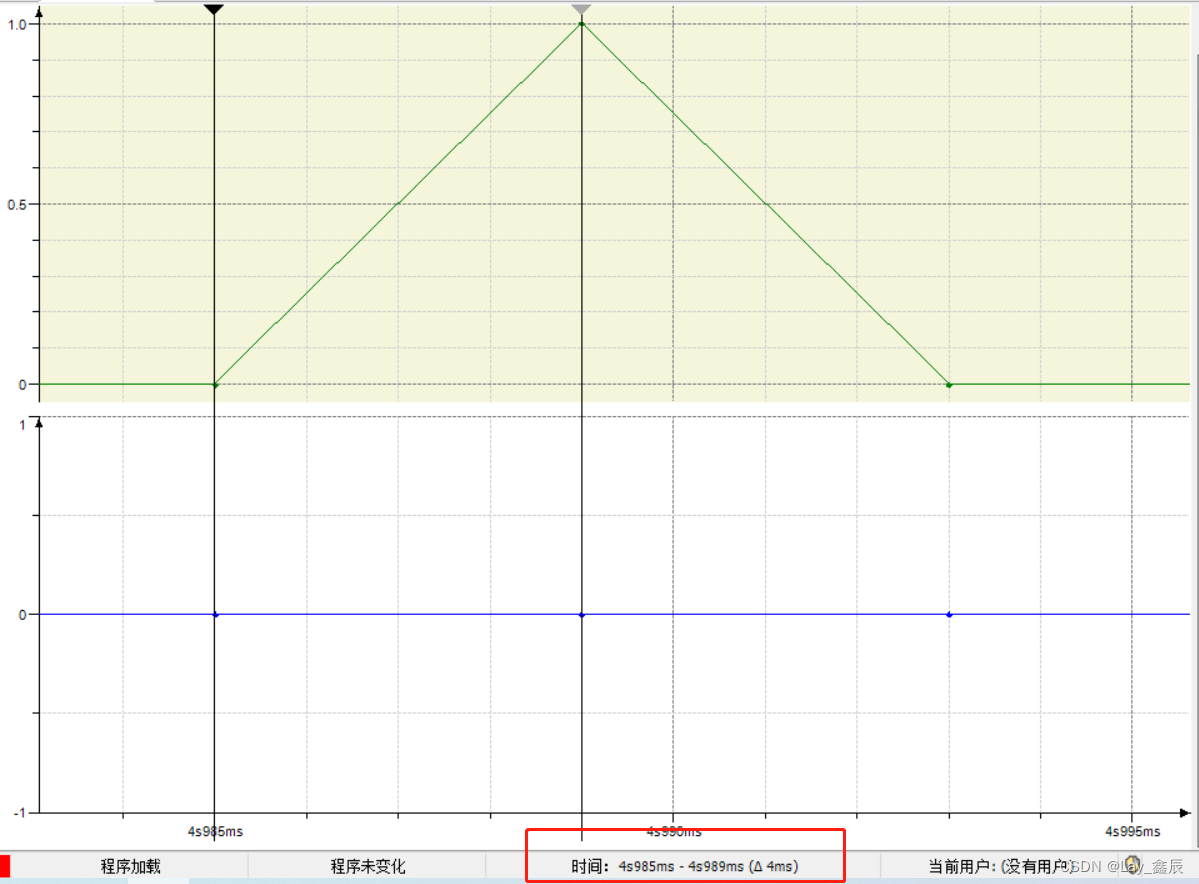The image size is (1199, 884).
Task: Click the 4s995ms time axis label
Action: [1132, 831]
